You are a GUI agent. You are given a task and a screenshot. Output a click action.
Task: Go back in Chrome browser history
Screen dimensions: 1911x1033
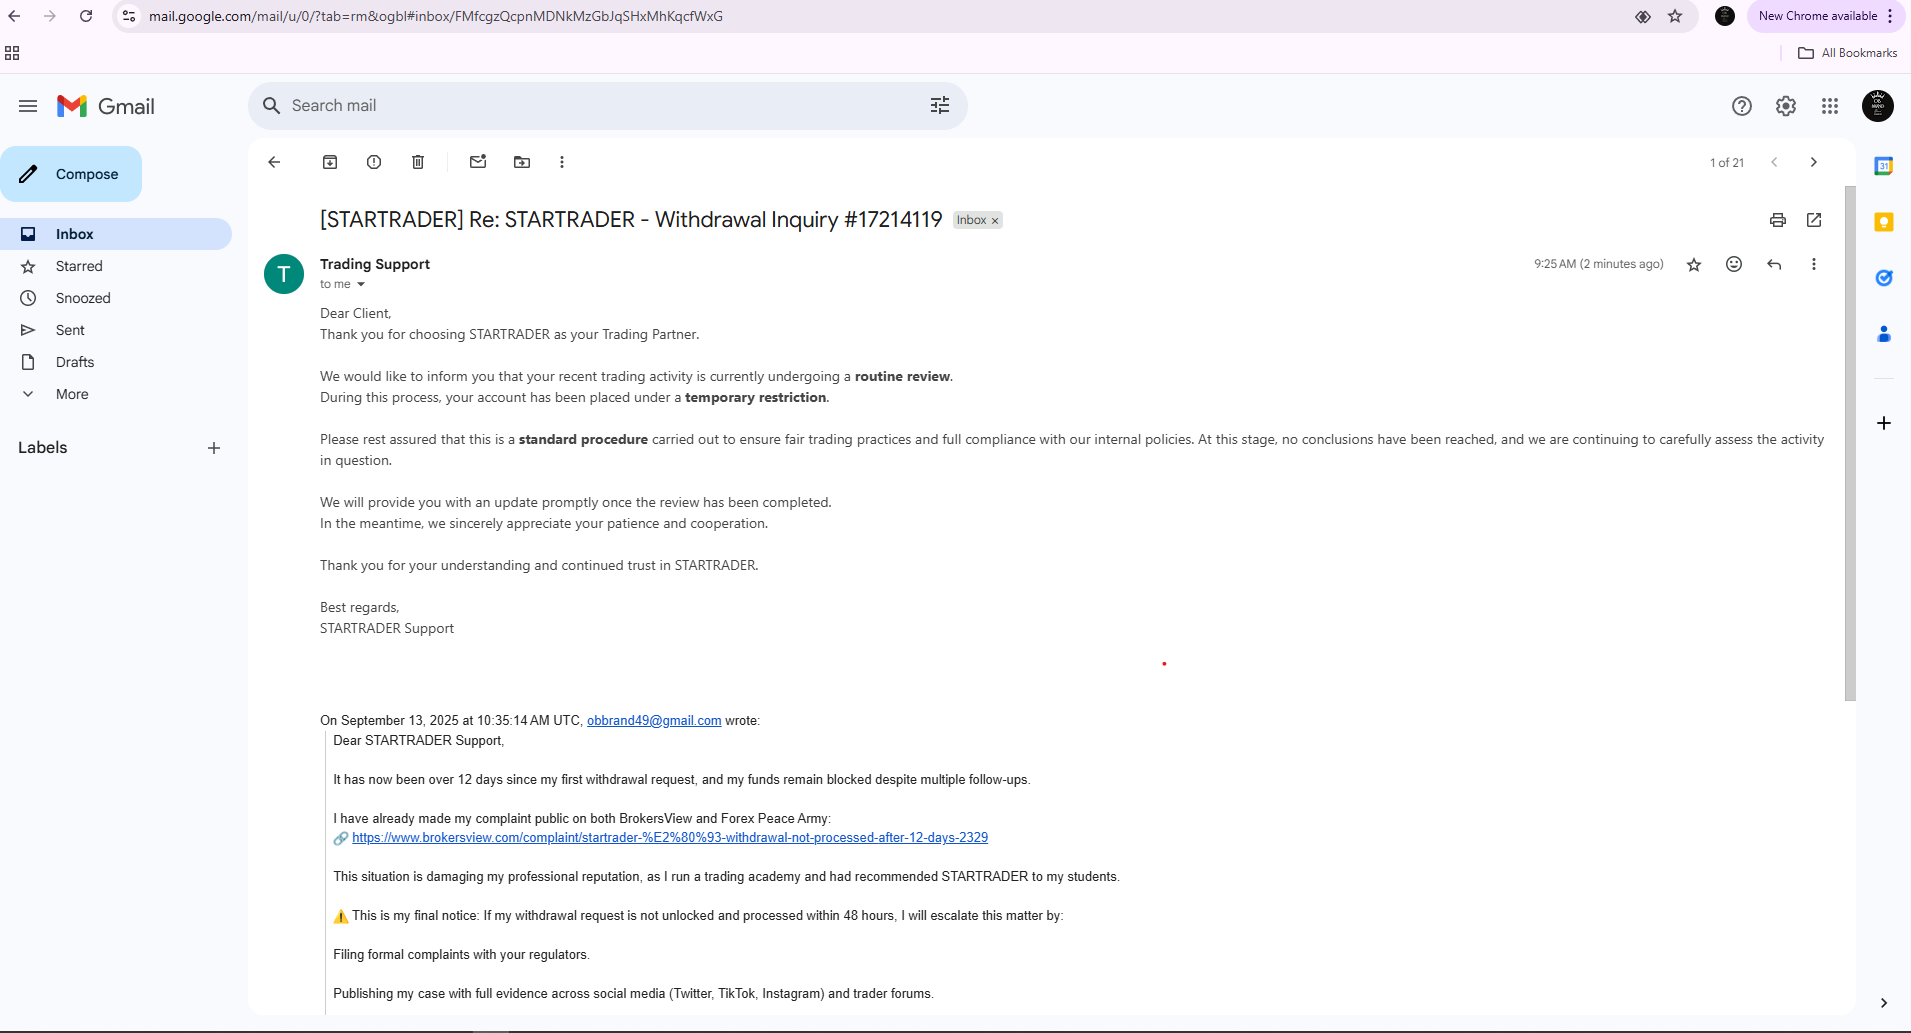(14, 16)
